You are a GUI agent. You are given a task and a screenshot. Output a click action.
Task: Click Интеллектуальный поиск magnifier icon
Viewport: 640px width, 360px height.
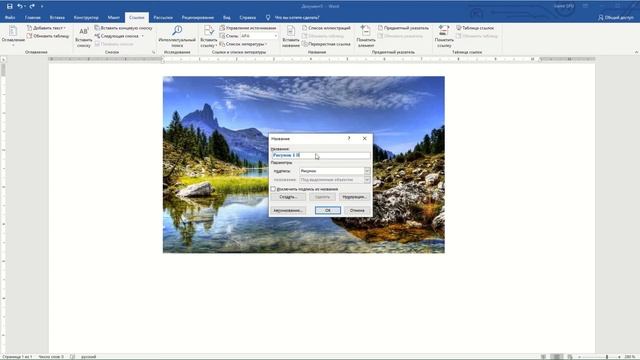click(x=177, y=30)
